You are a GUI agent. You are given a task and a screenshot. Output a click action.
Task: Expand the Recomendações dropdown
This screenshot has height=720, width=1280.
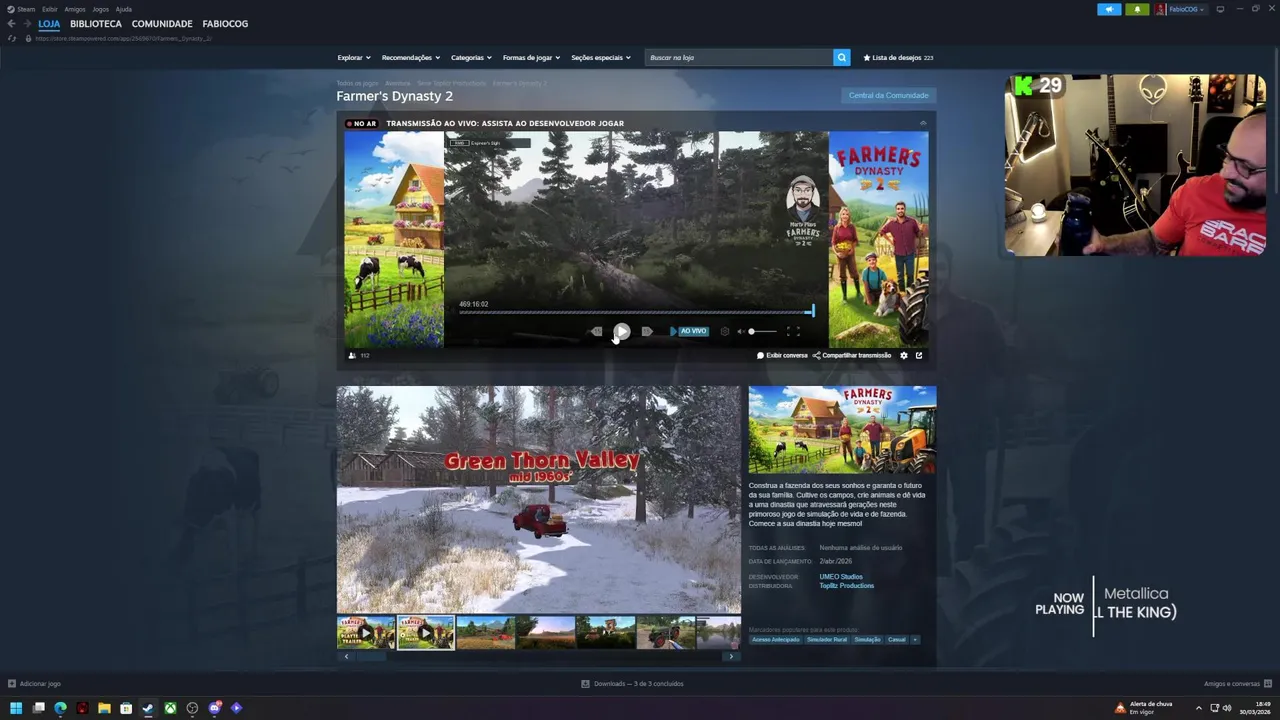(411, 58)
